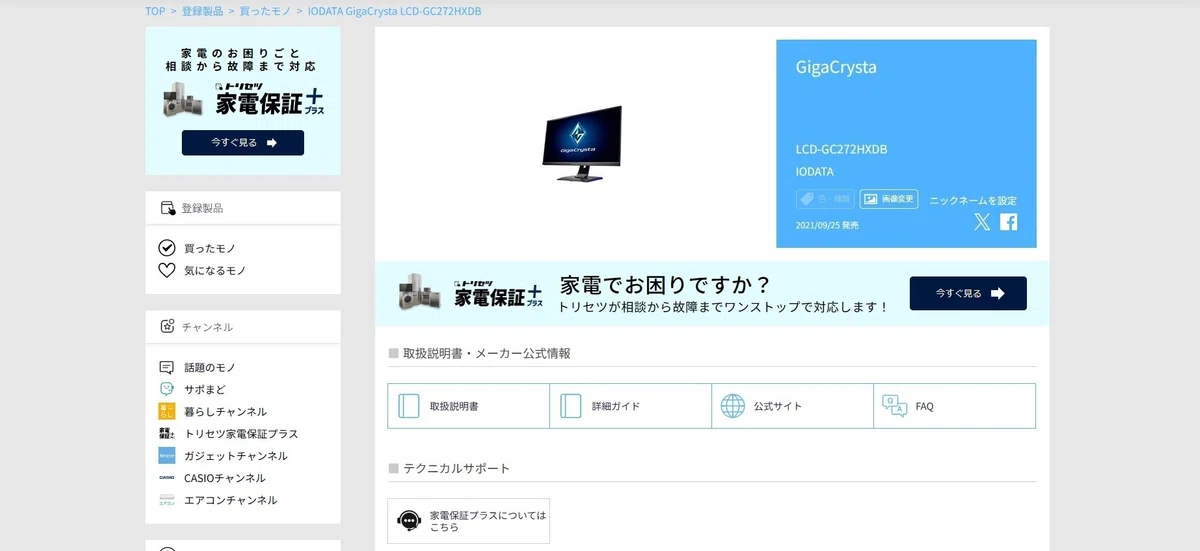The width and height of the screenshot is (1200, 551).
Task: Click the sidebar 家電保証プラス ad image
Action: 243,99
